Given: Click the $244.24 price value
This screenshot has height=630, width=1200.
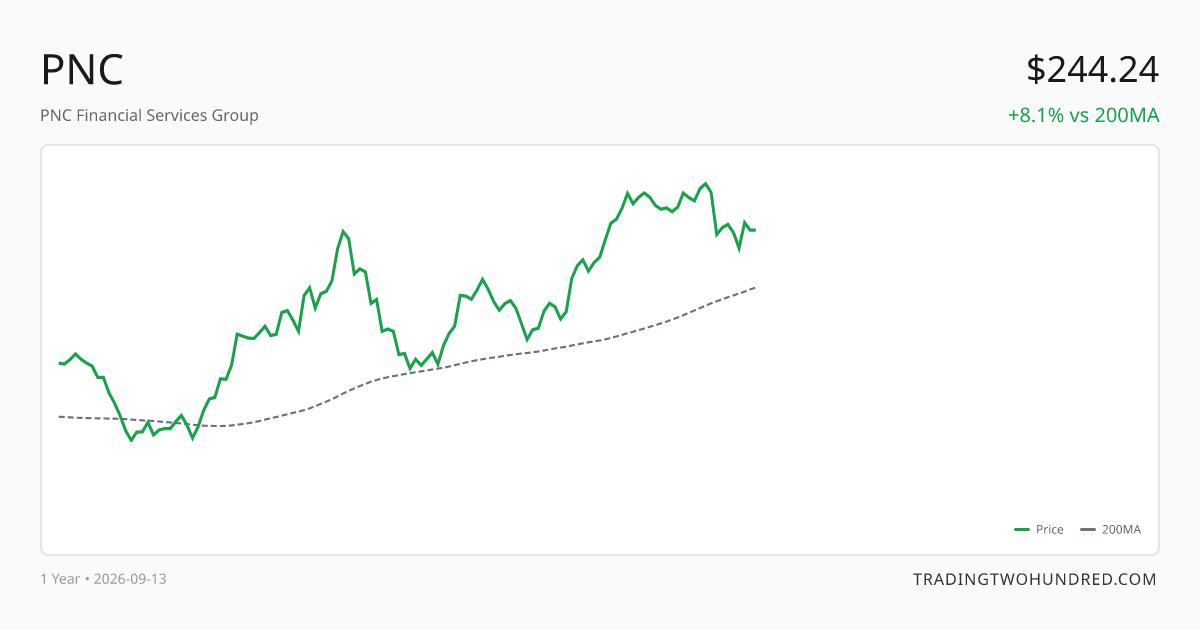Looking at the screenshot, I should (x=1092, y=70).
